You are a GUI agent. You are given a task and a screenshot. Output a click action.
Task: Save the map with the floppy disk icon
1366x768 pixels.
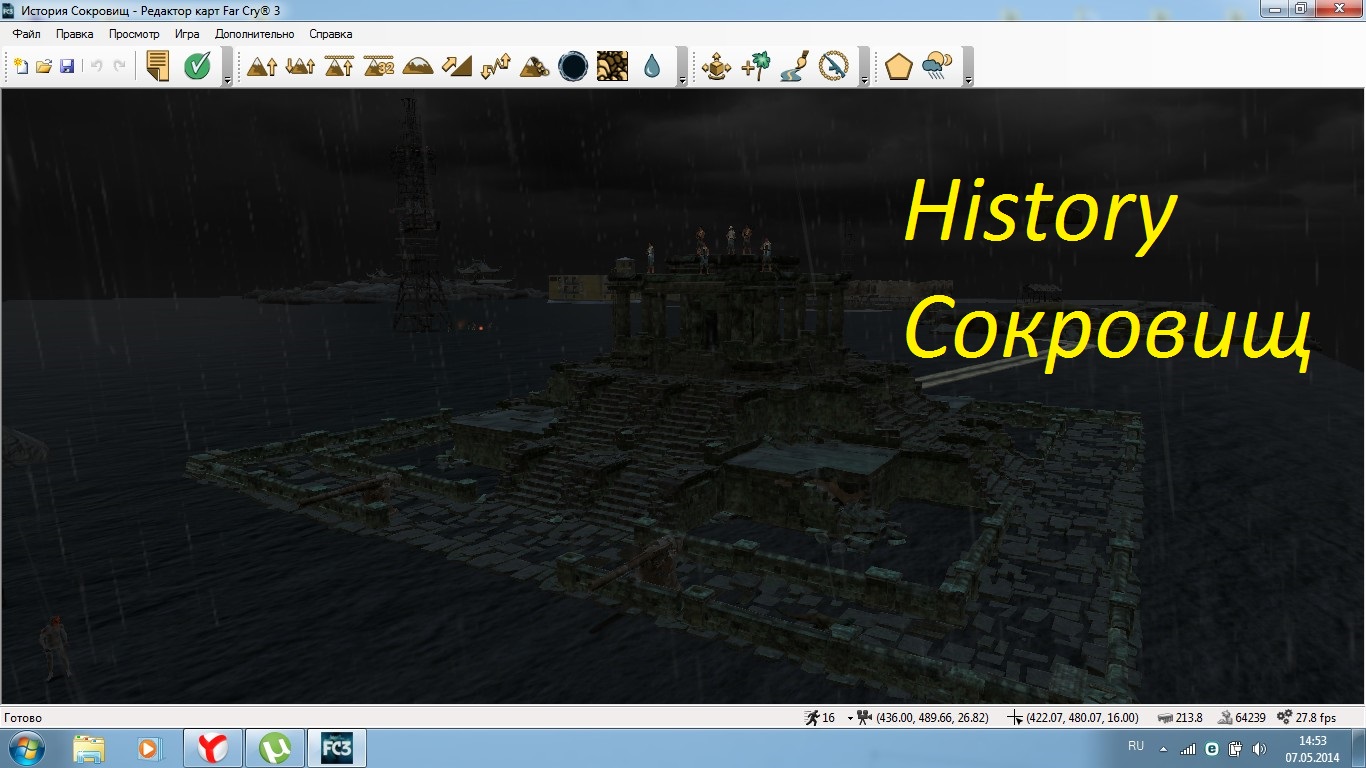[67, 66]
